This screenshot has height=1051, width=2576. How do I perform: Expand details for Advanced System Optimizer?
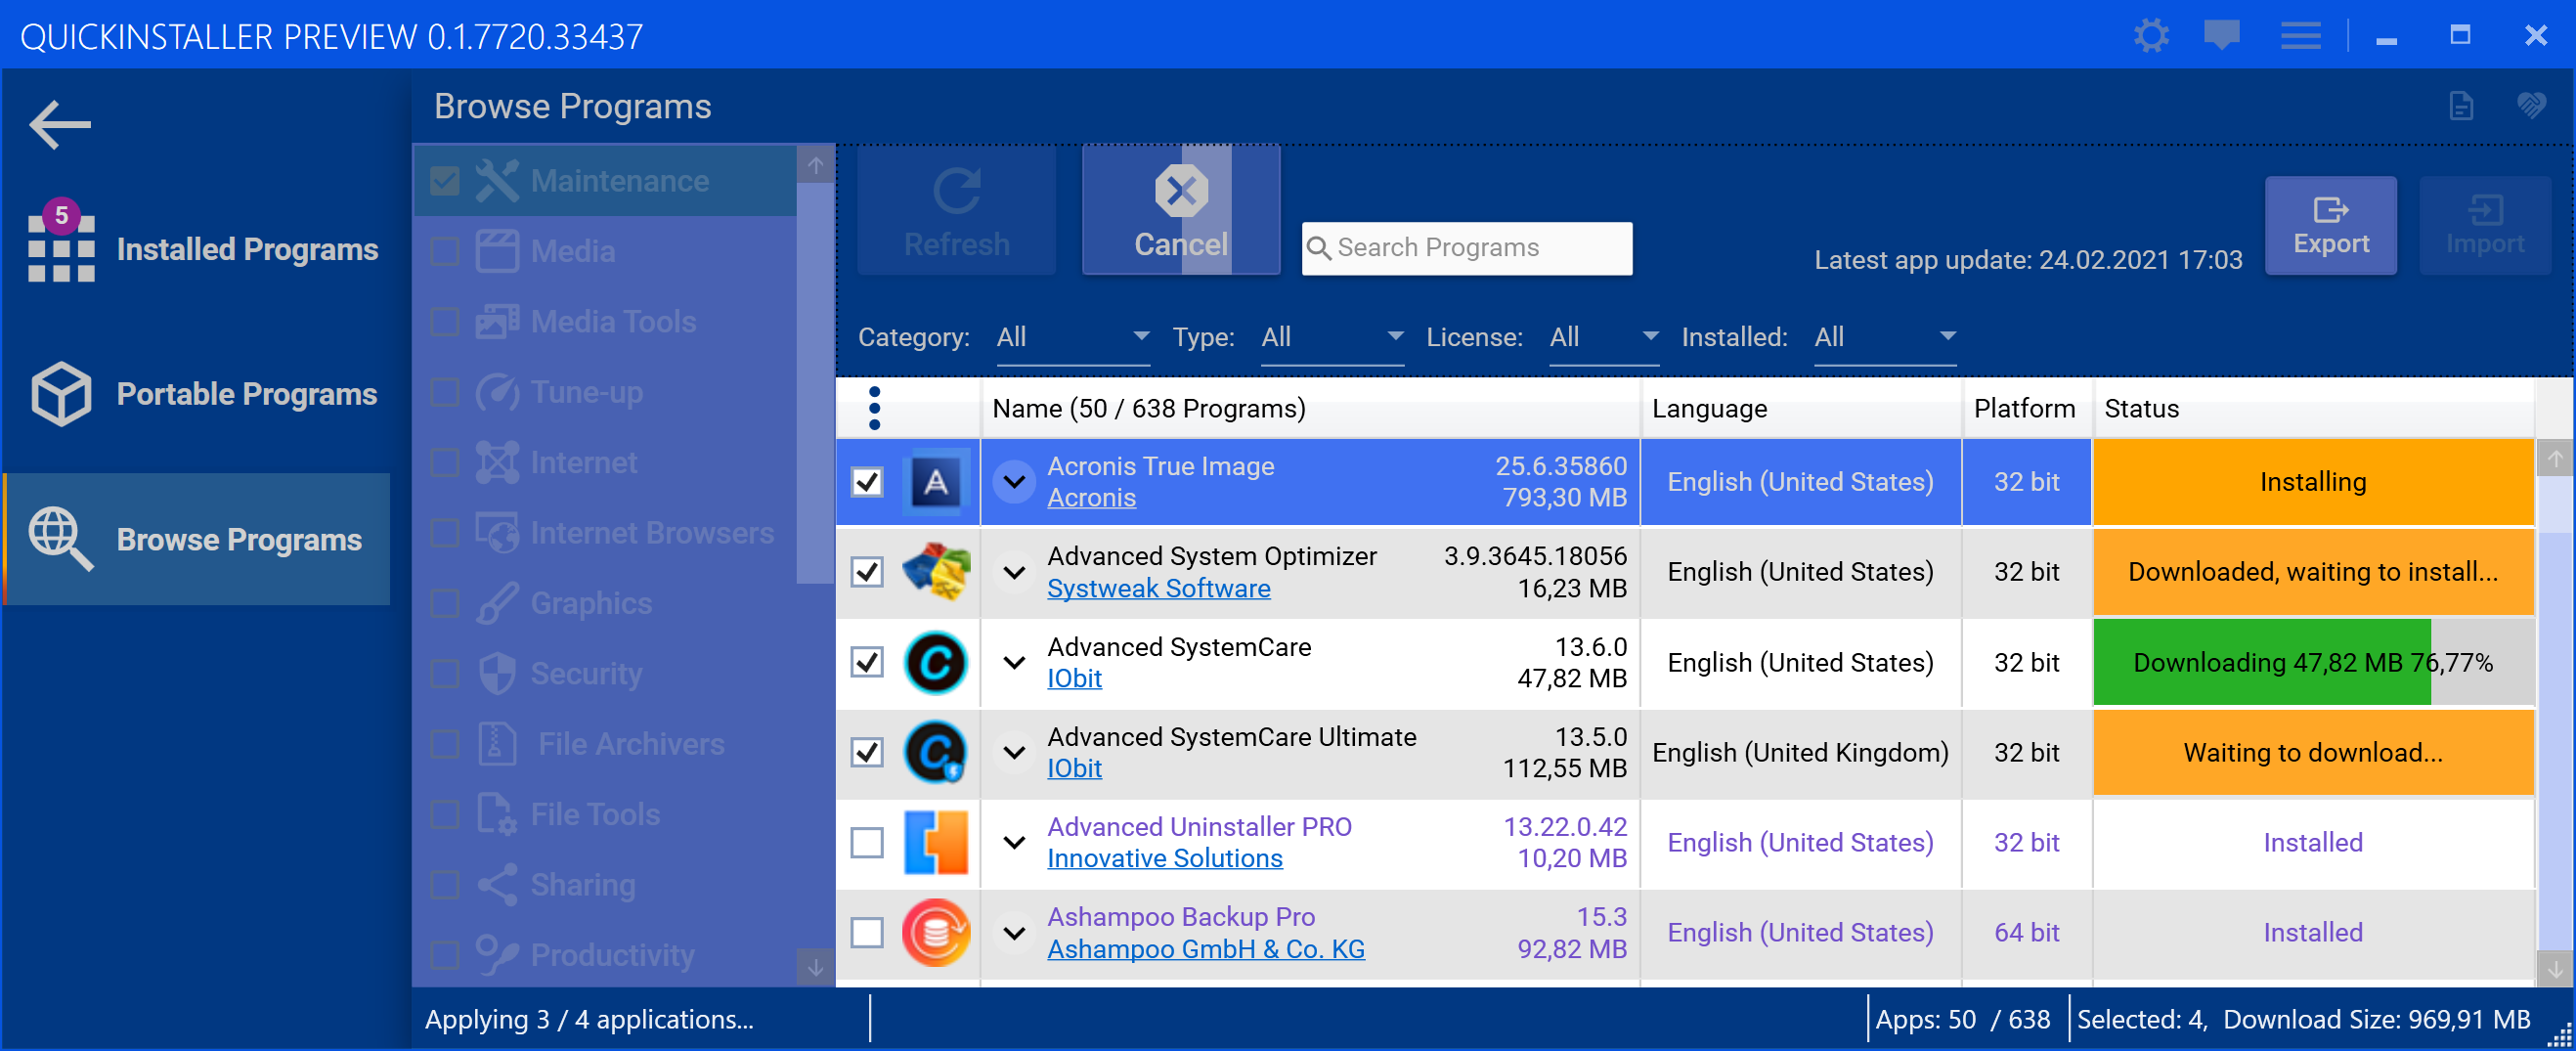[x=1014, y=573]
